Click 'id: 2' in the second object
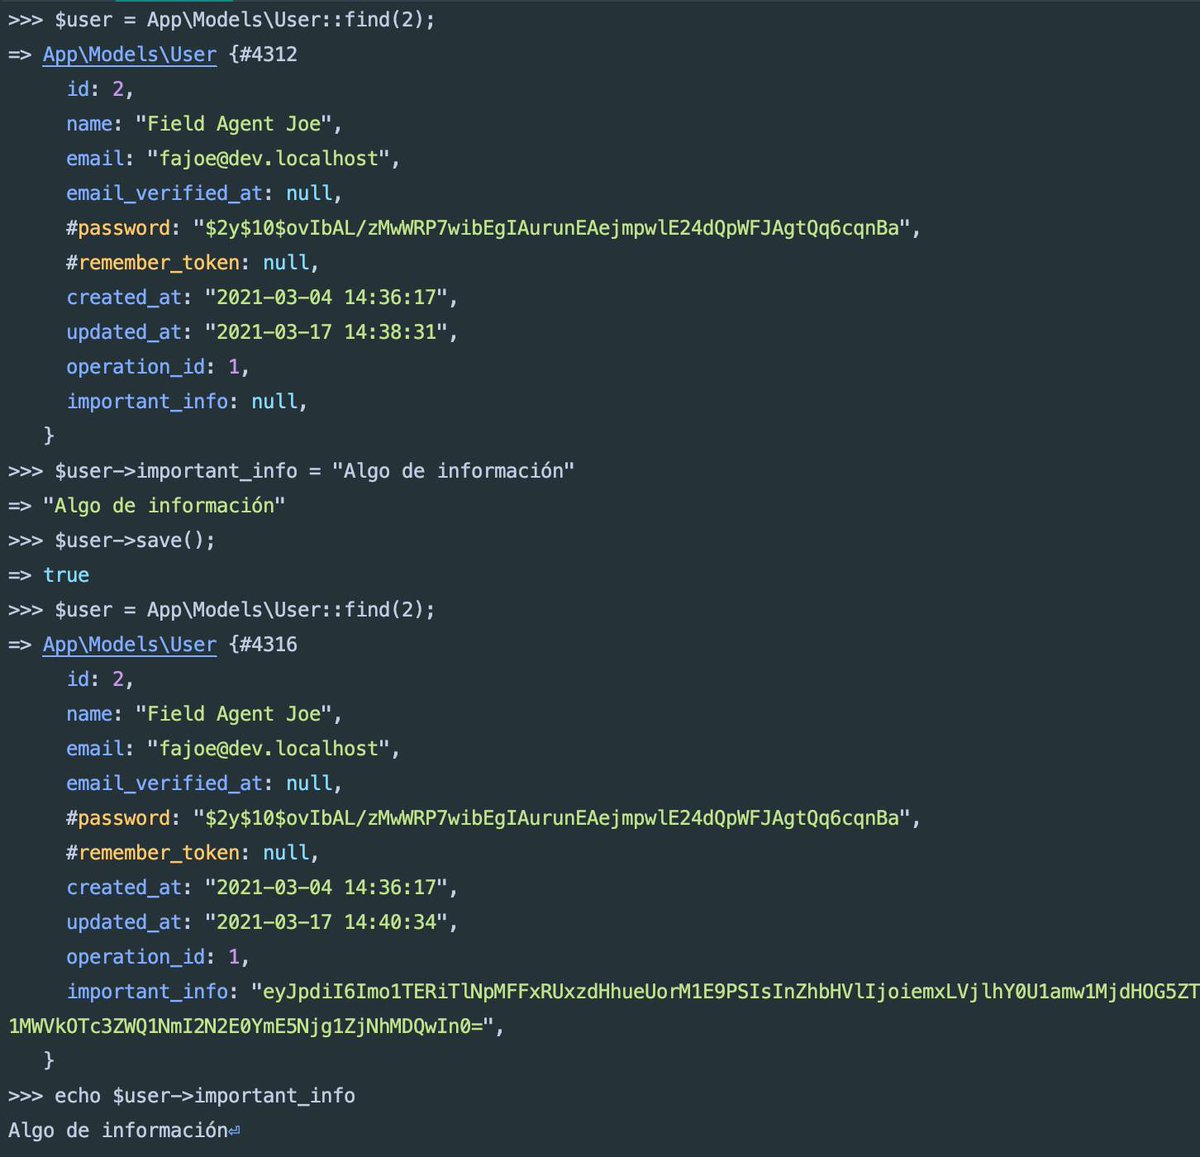This screenshot has height=1157, width=1200. tap(100, 679)
